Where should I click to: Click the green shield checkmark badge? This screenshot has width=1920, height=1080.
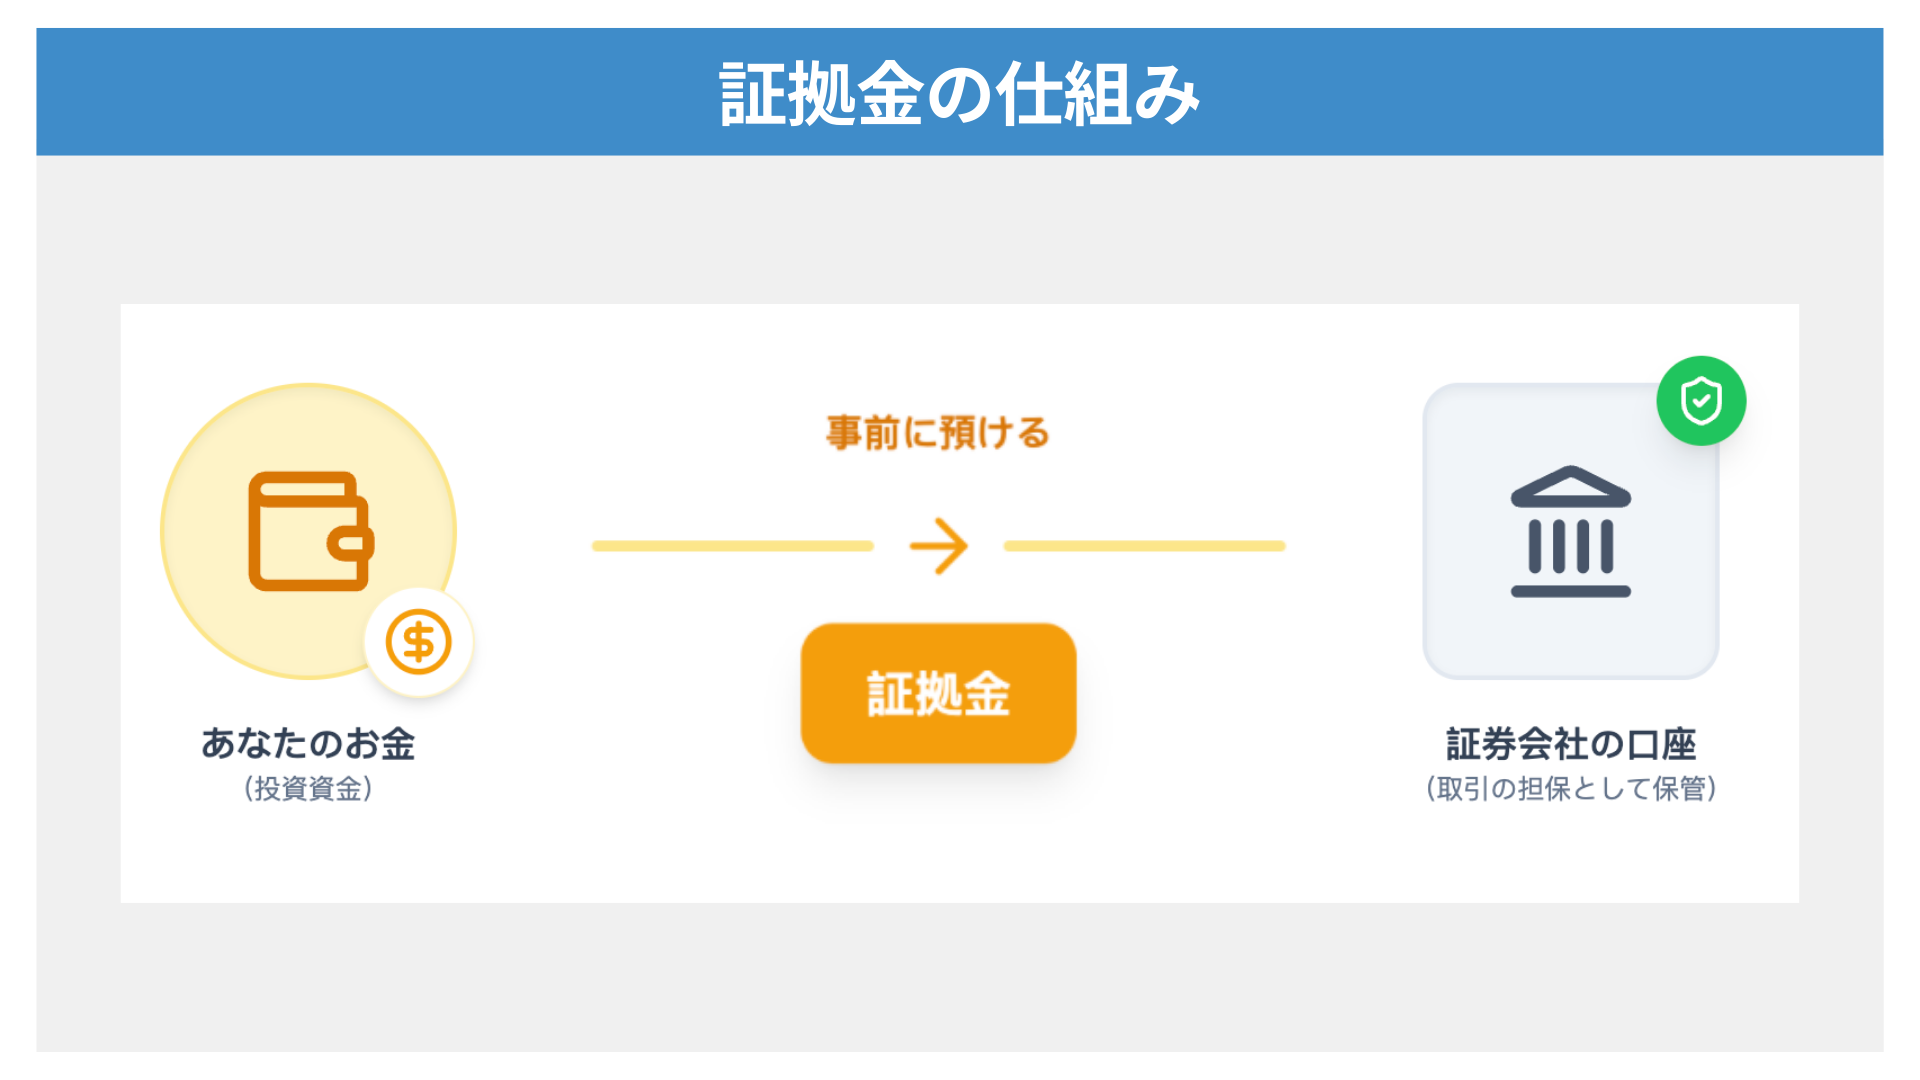tap(1701, 401)
